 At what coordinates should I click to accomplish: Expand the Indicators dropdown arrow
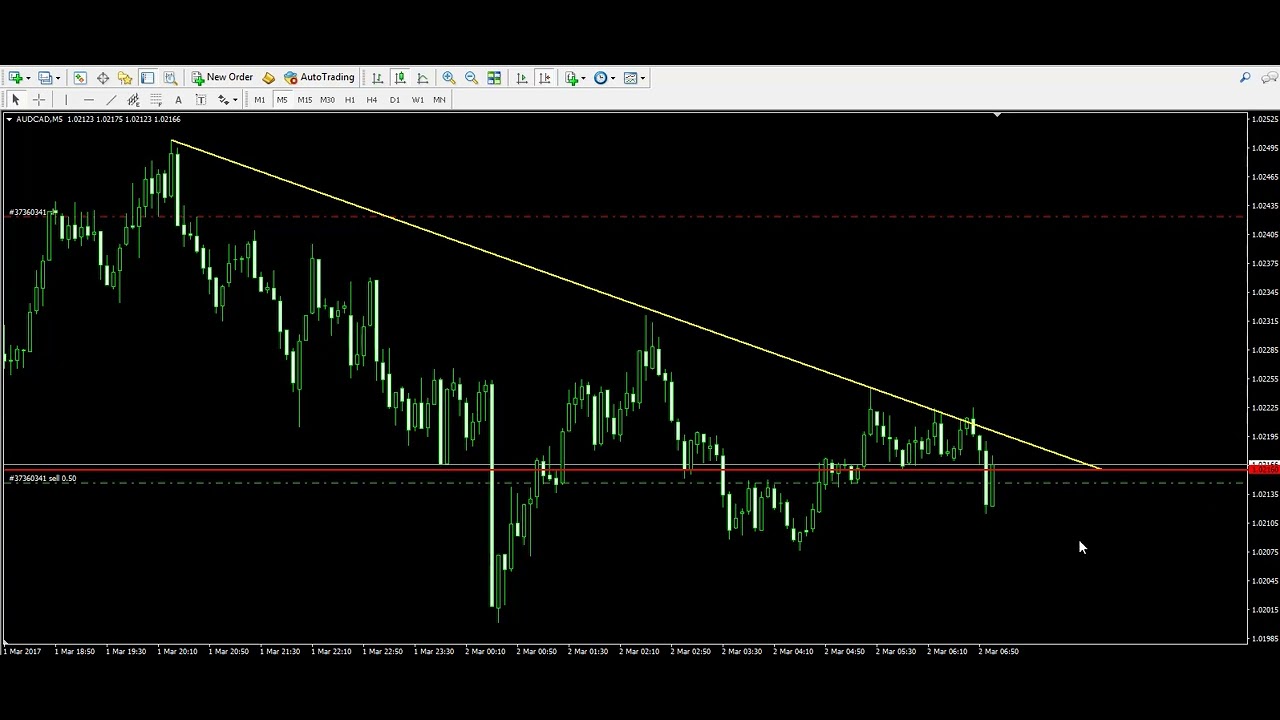click(583, 78)
